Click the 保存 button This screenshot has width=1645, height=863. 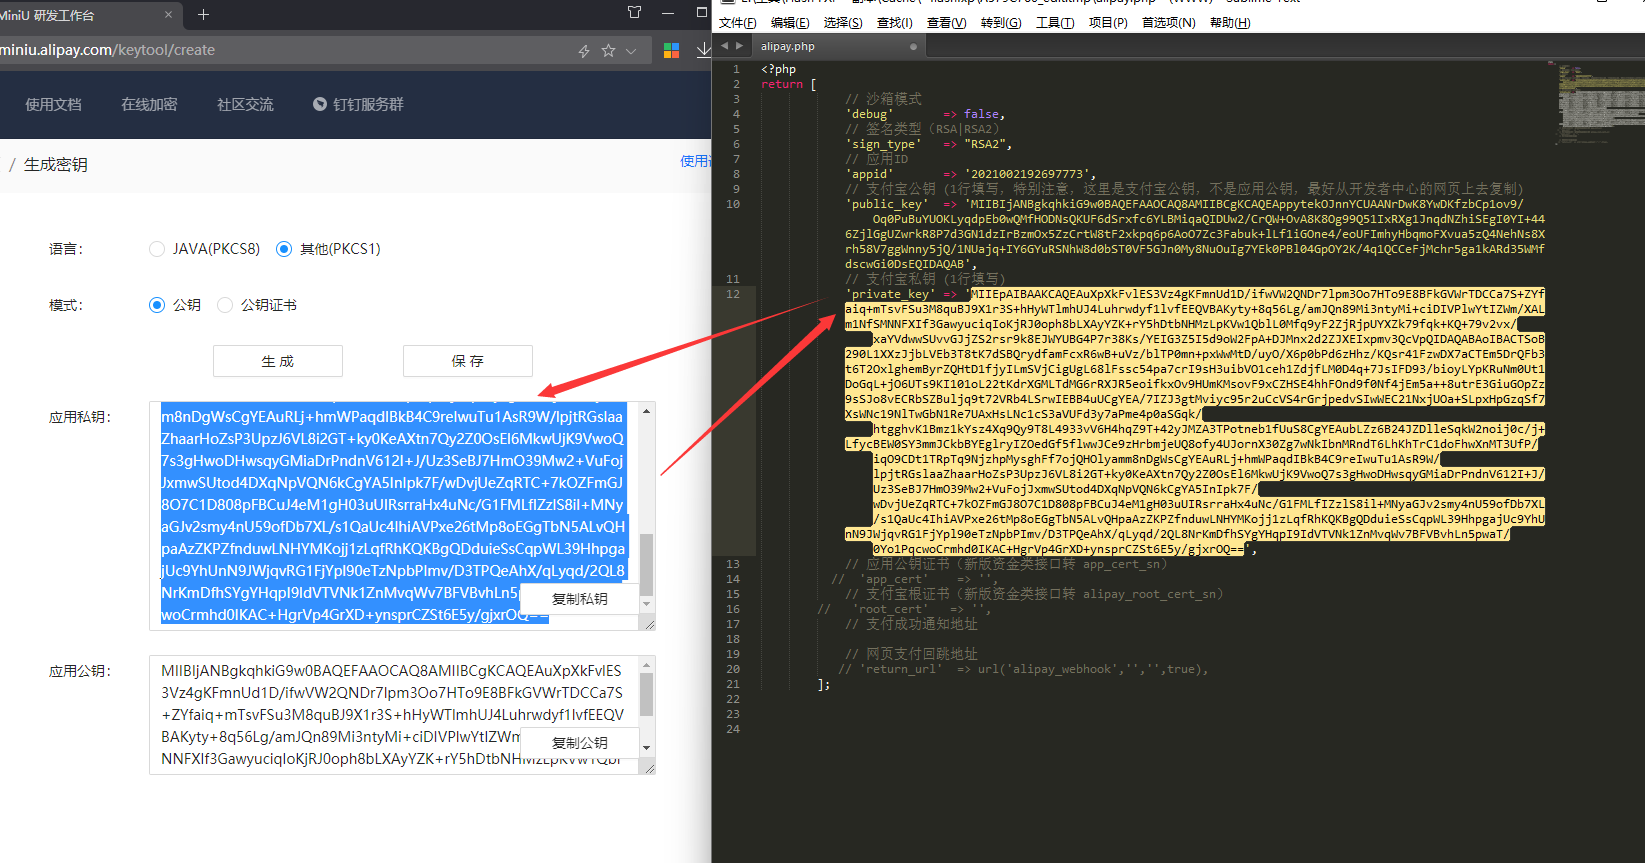tap(468, 361)
